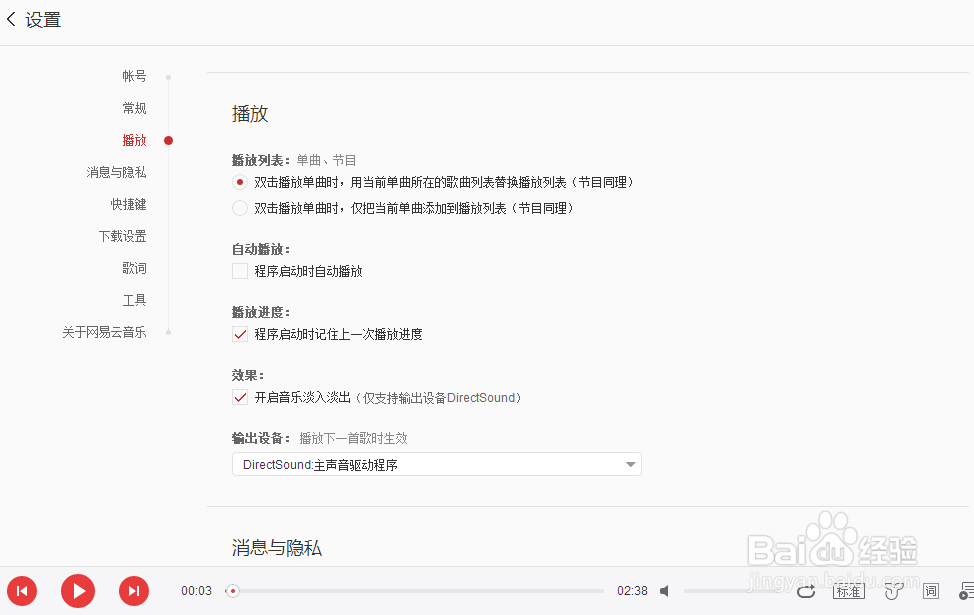Mute the volume speaker icon
The height and width of the screenshot is (615, 974).
664,591
